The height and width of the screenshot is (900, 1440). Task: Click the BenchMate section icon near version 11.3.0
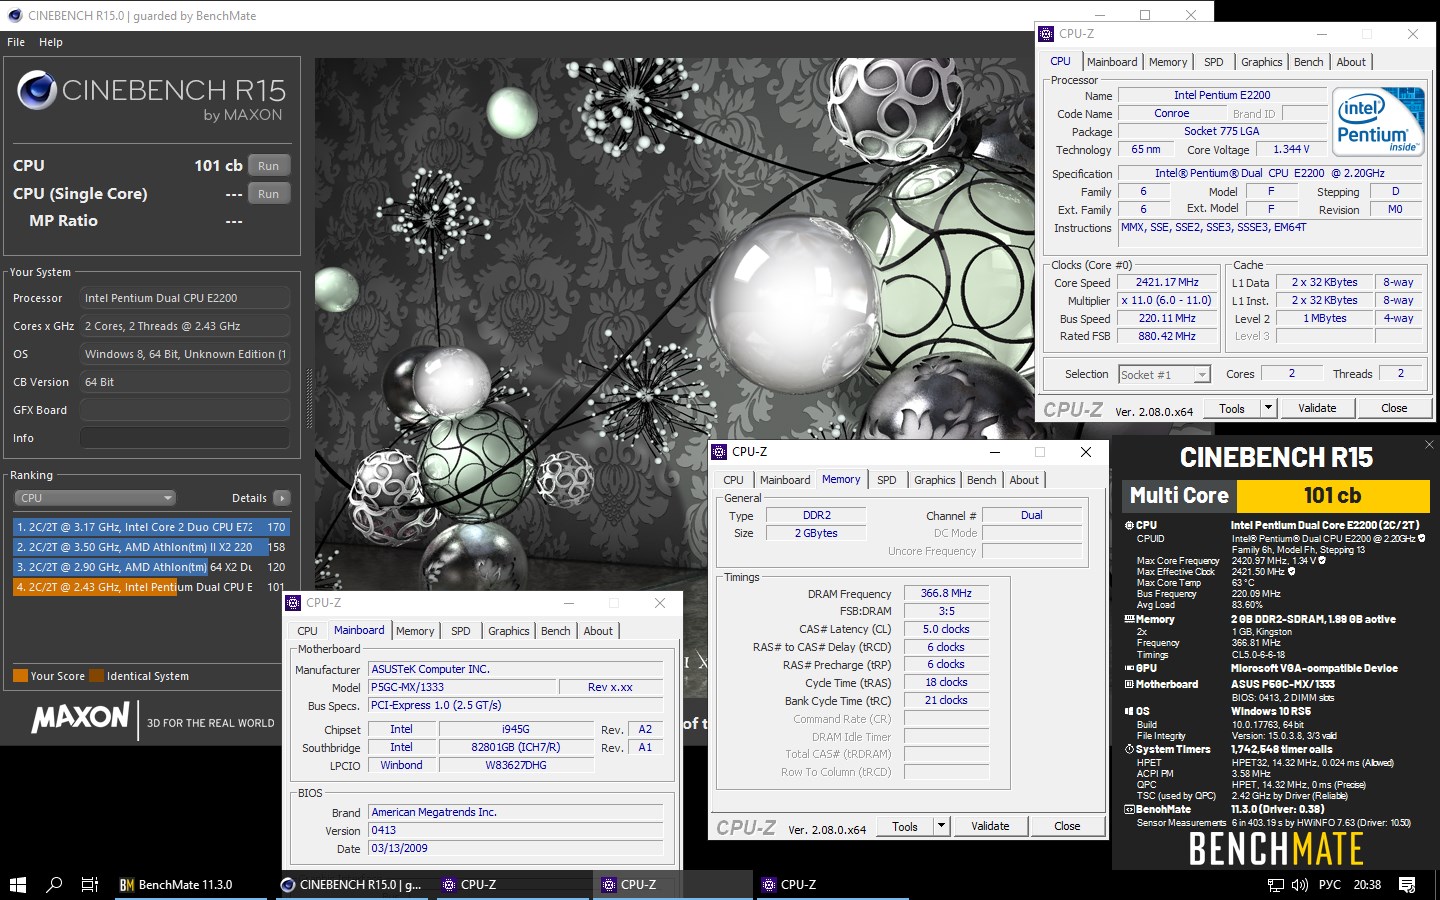click(x=1129, y=810)
